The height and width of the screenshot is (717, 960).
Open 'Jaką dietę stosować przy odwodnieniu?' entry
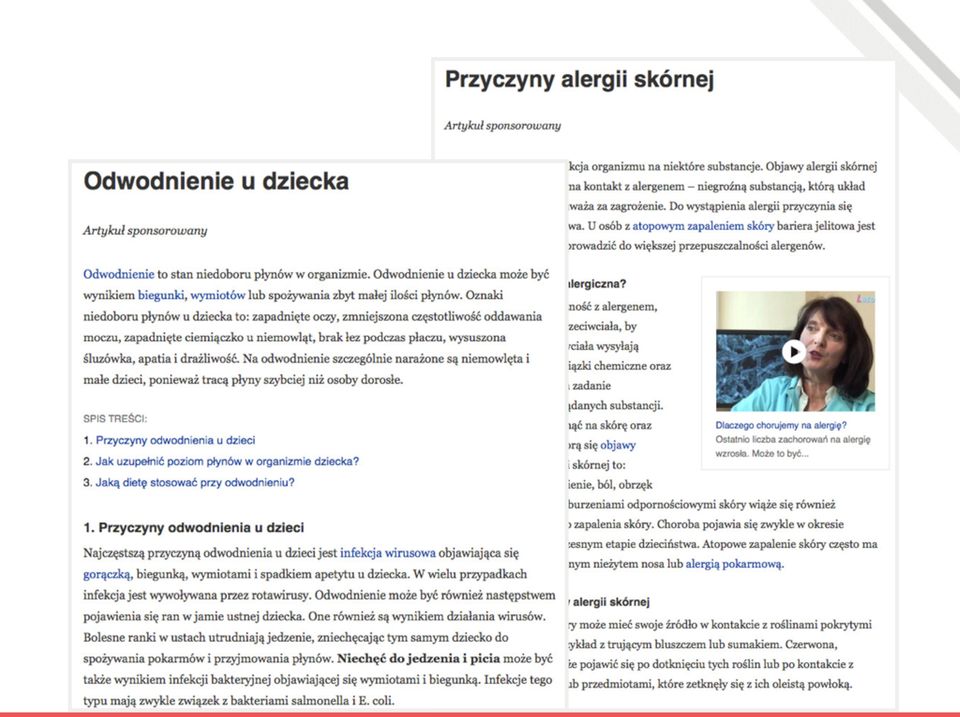pyautogui.click(x=195, y=482)
